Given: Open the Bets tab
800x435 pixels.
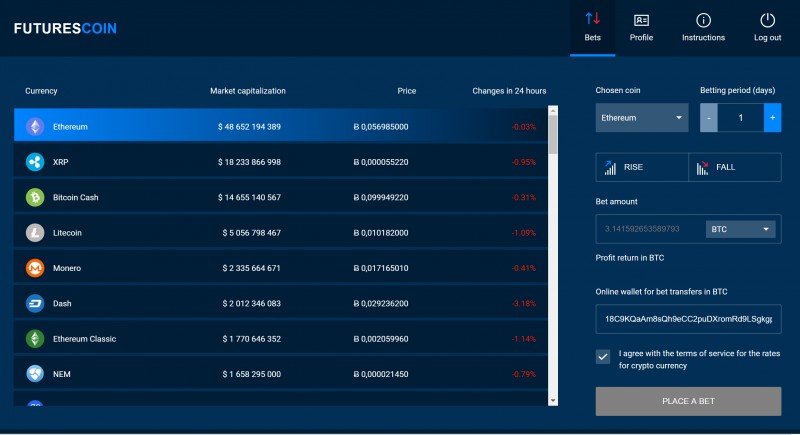Looking at the screenshot, I should coord(592,28).
